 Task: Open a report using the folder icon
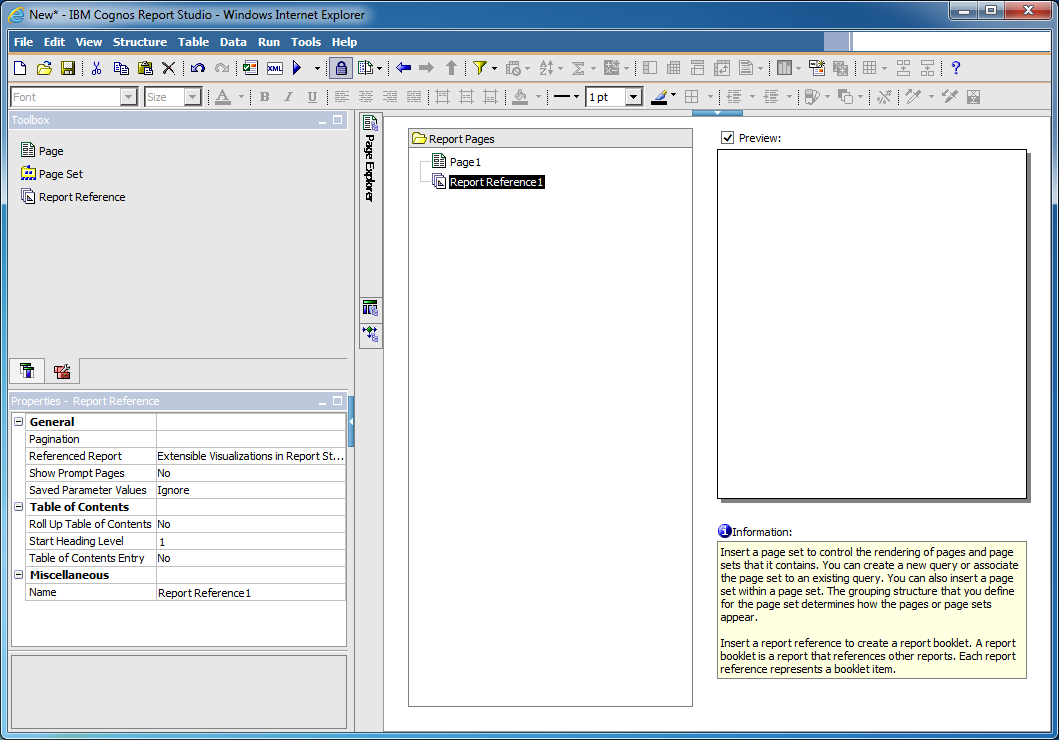tap(44, 68)
